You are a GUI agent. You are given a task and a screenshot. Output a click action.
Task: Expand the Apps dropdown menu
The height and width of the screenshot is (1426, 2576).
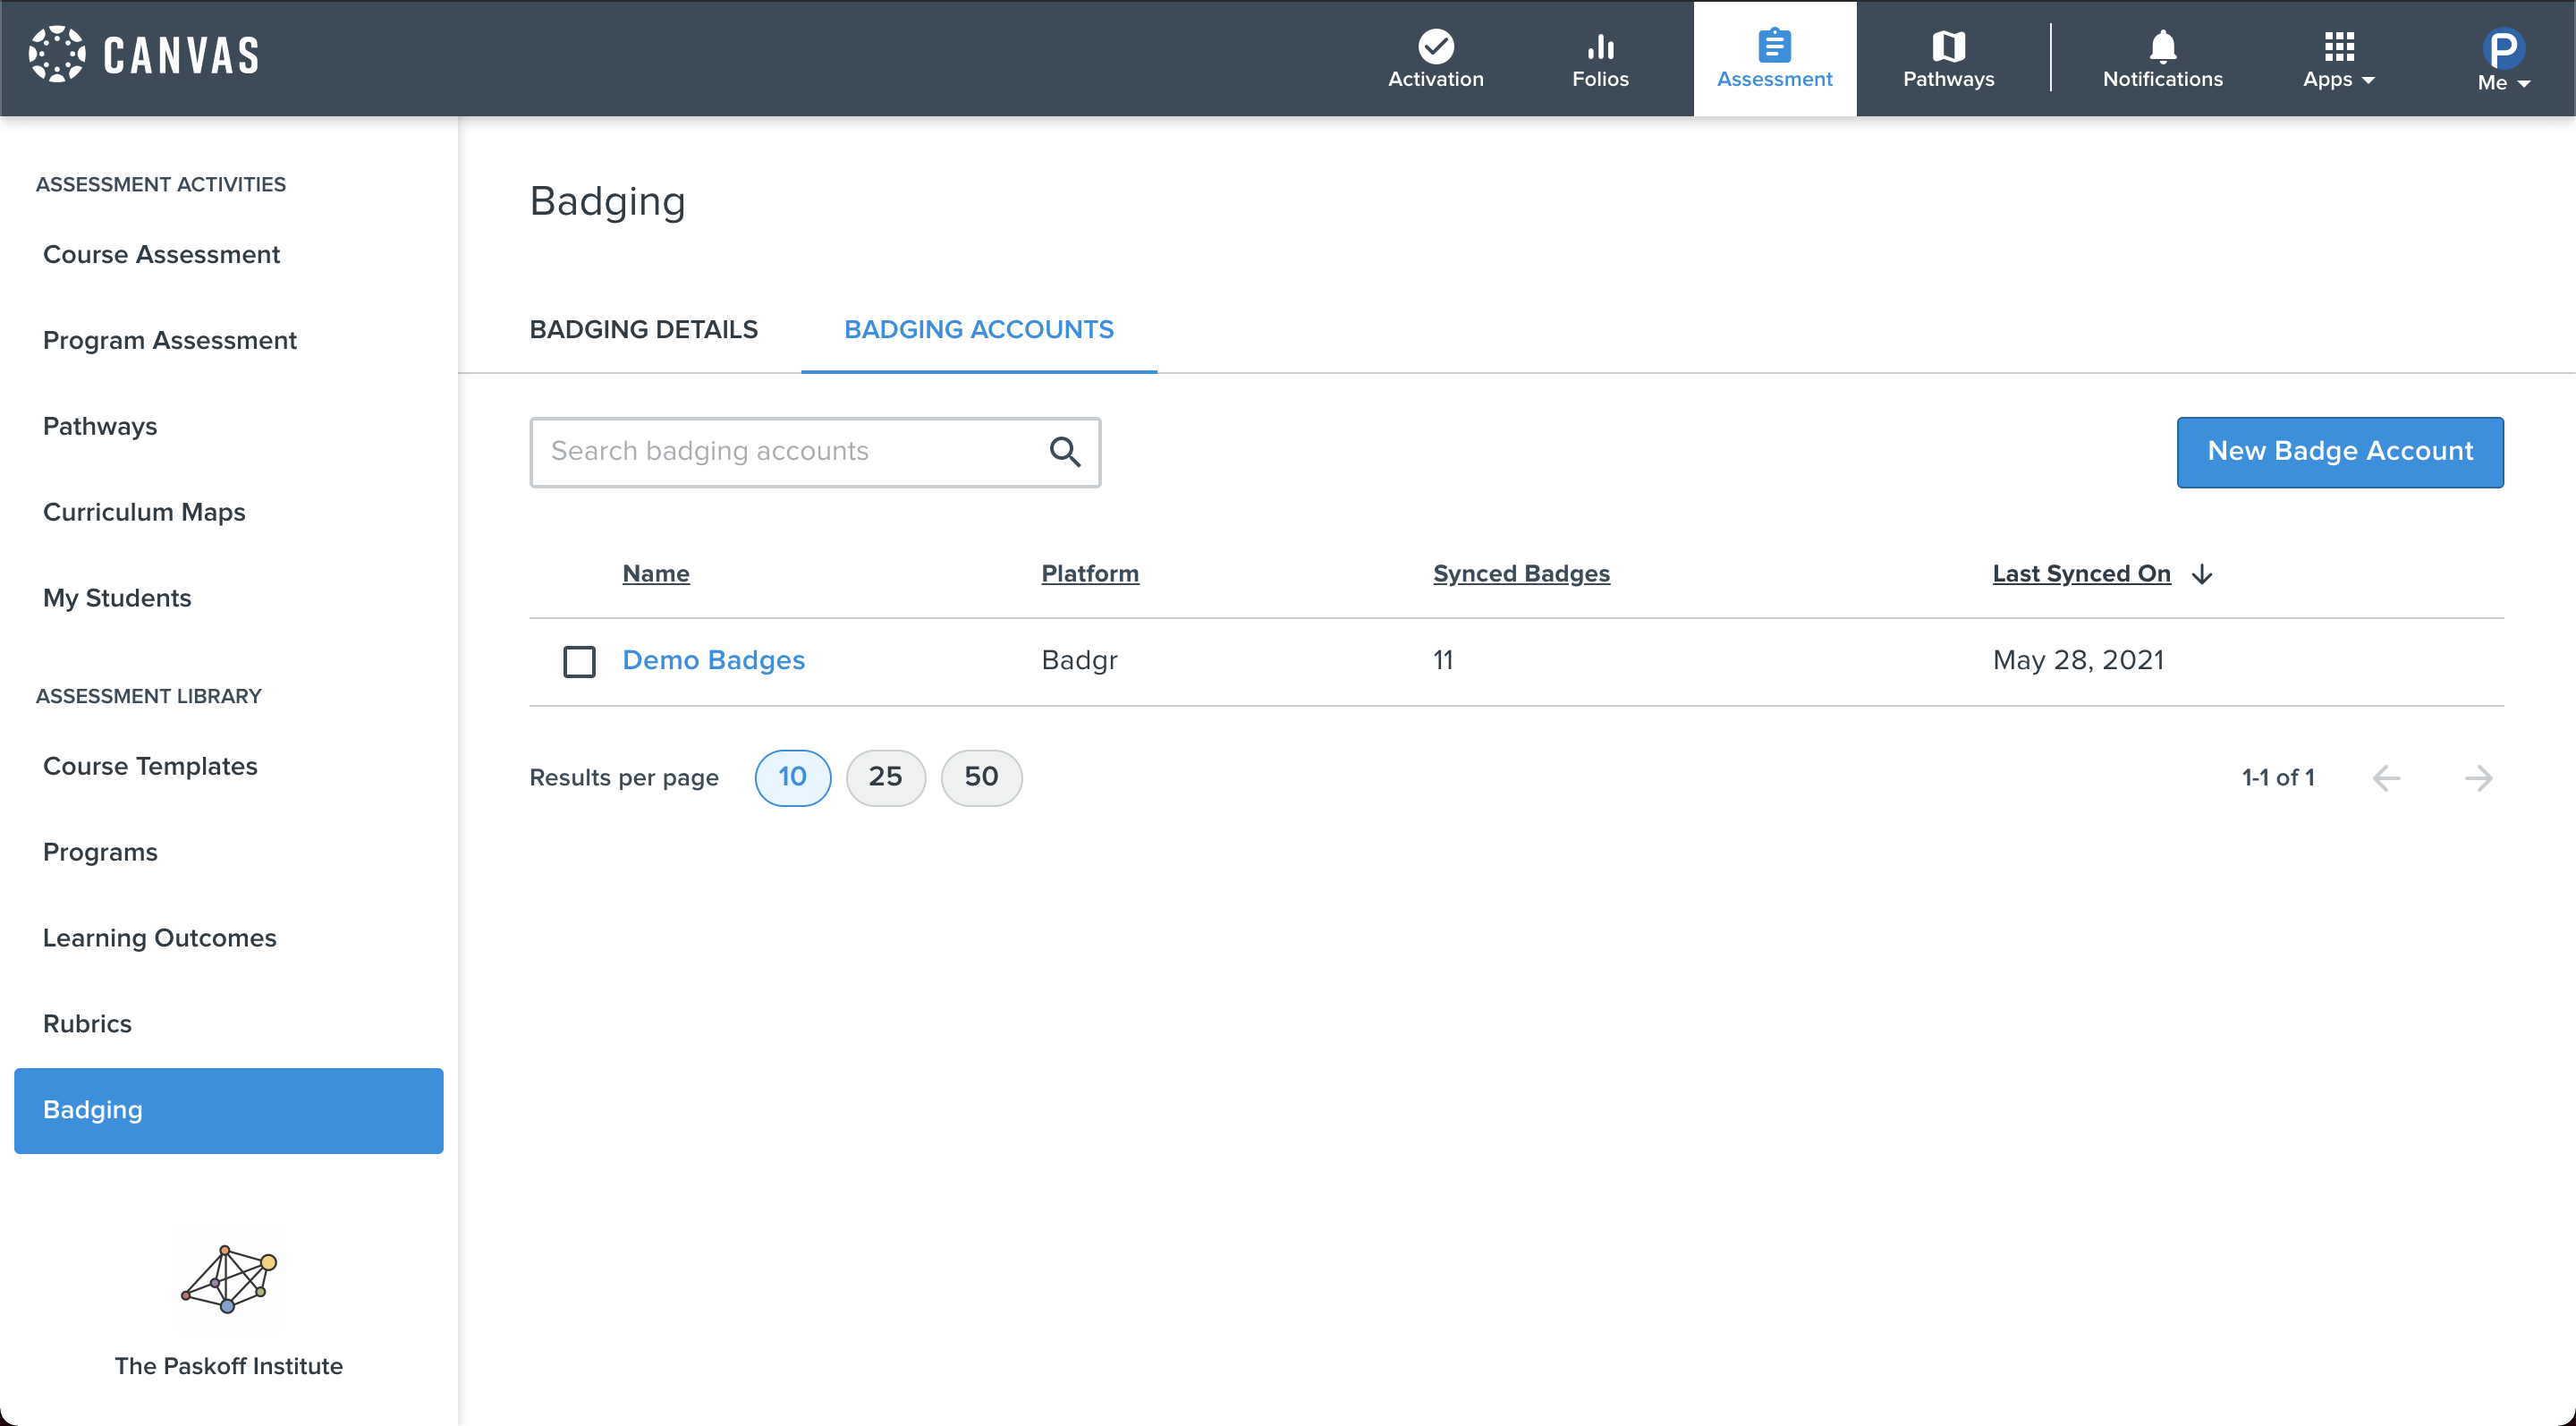click(x=2338, y=58)
